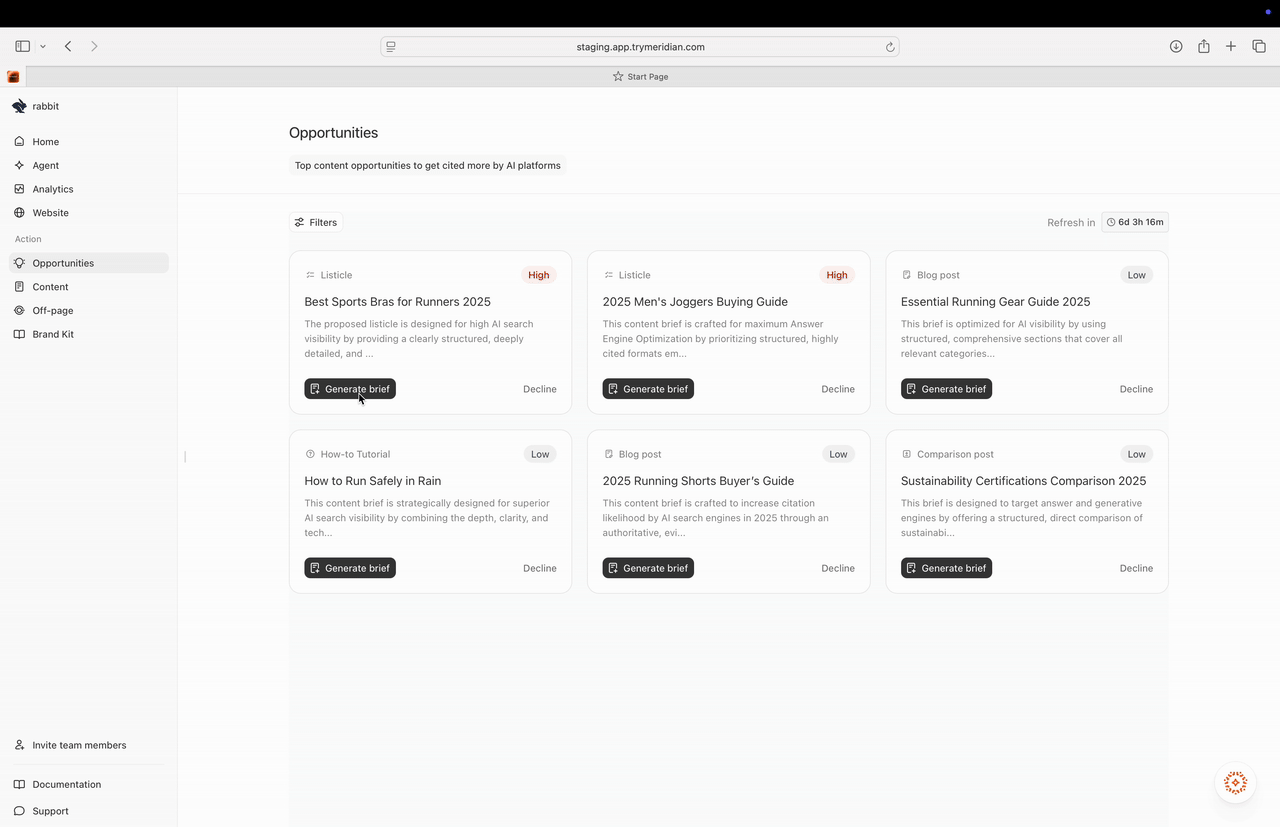Click the Low badge on Run Safely in Rain card
Viewport: 1280px width, 827px height.
tap(540, 454)
